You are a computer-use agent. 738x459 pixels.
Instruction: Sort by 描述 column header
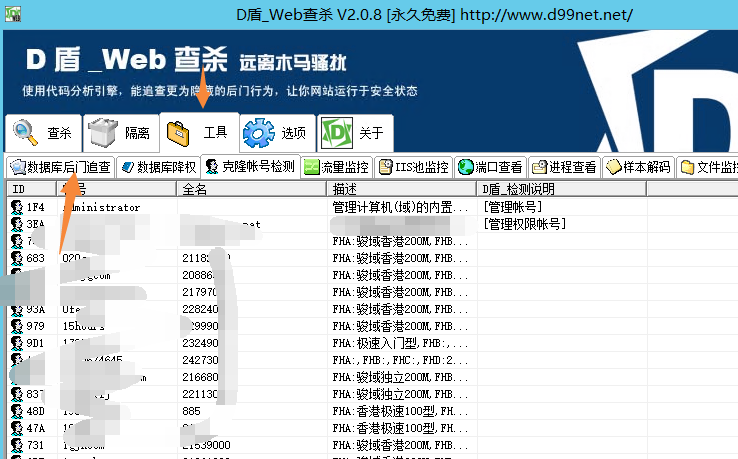(401, 189)
